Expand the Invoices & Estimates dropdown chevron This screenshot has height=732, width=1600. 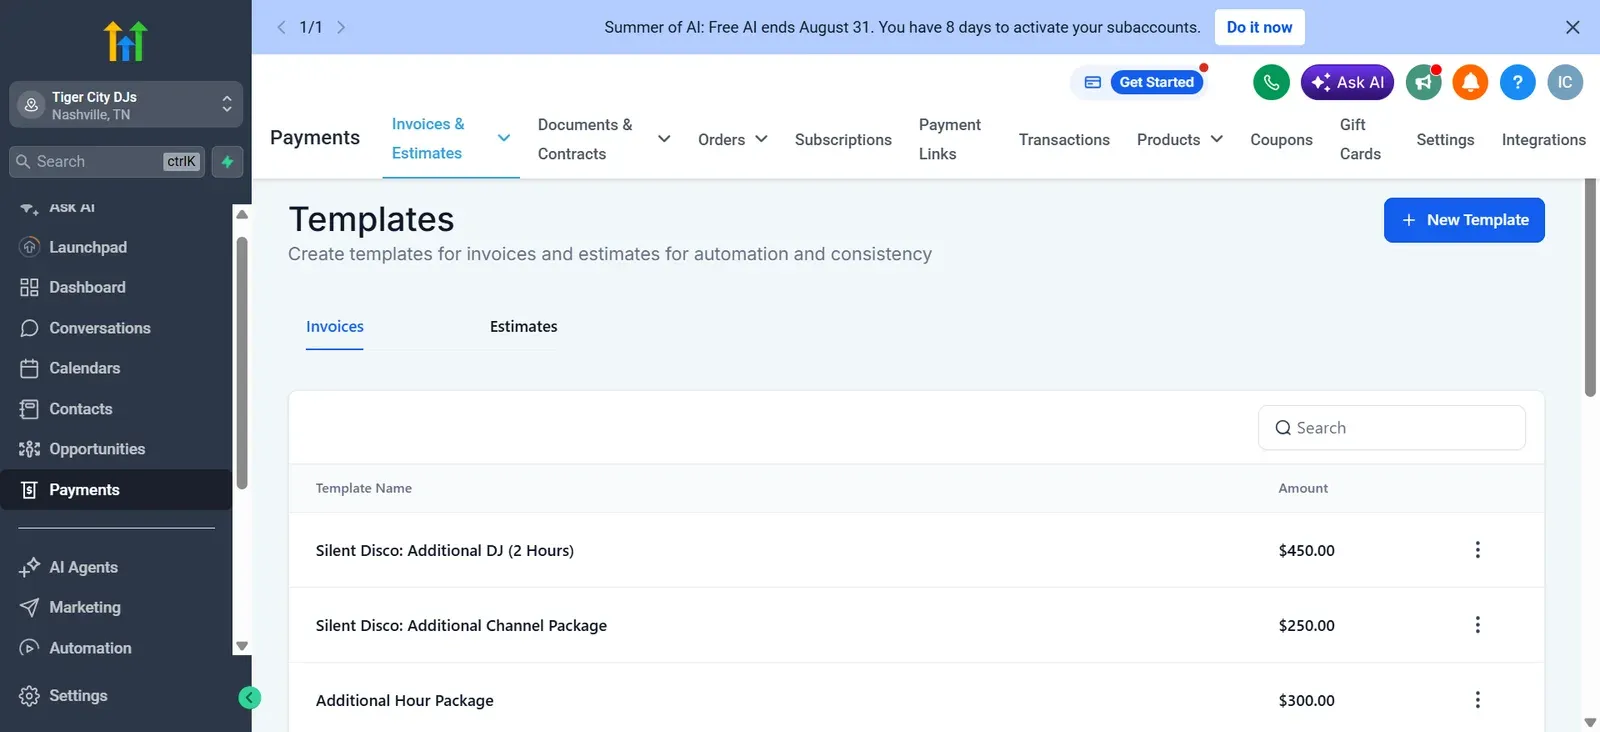(504, 138)
